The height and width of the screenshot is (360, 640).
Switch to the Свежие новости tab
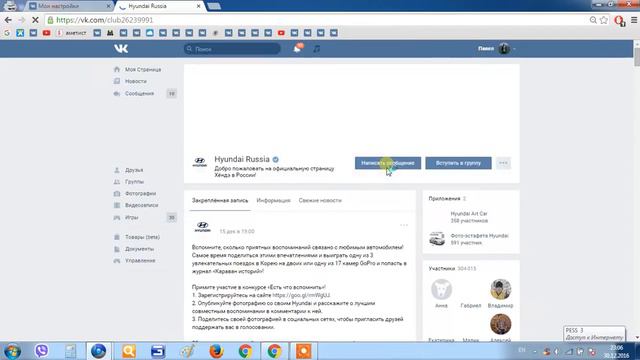point(320,200)
